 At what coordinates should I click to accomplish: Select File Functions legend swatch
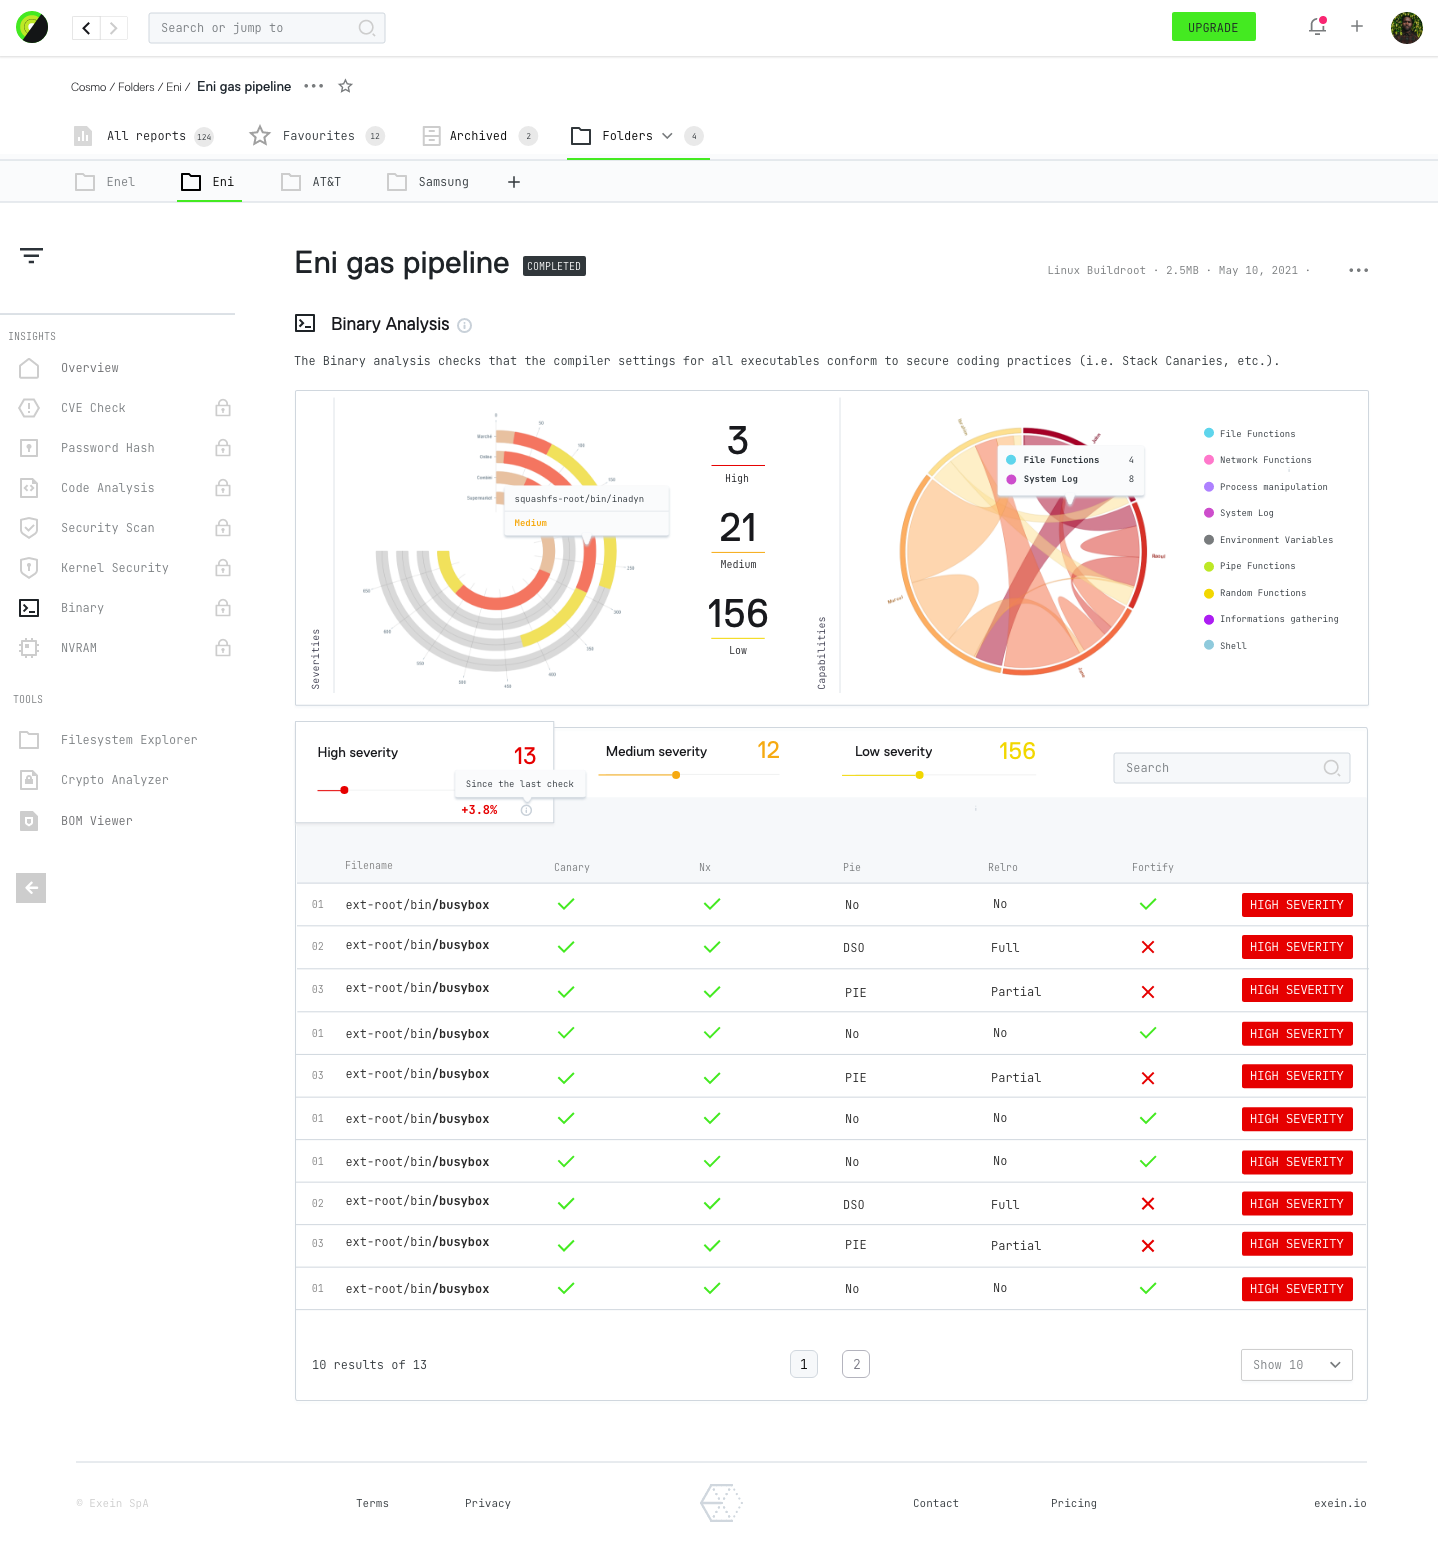(1209, 433)
